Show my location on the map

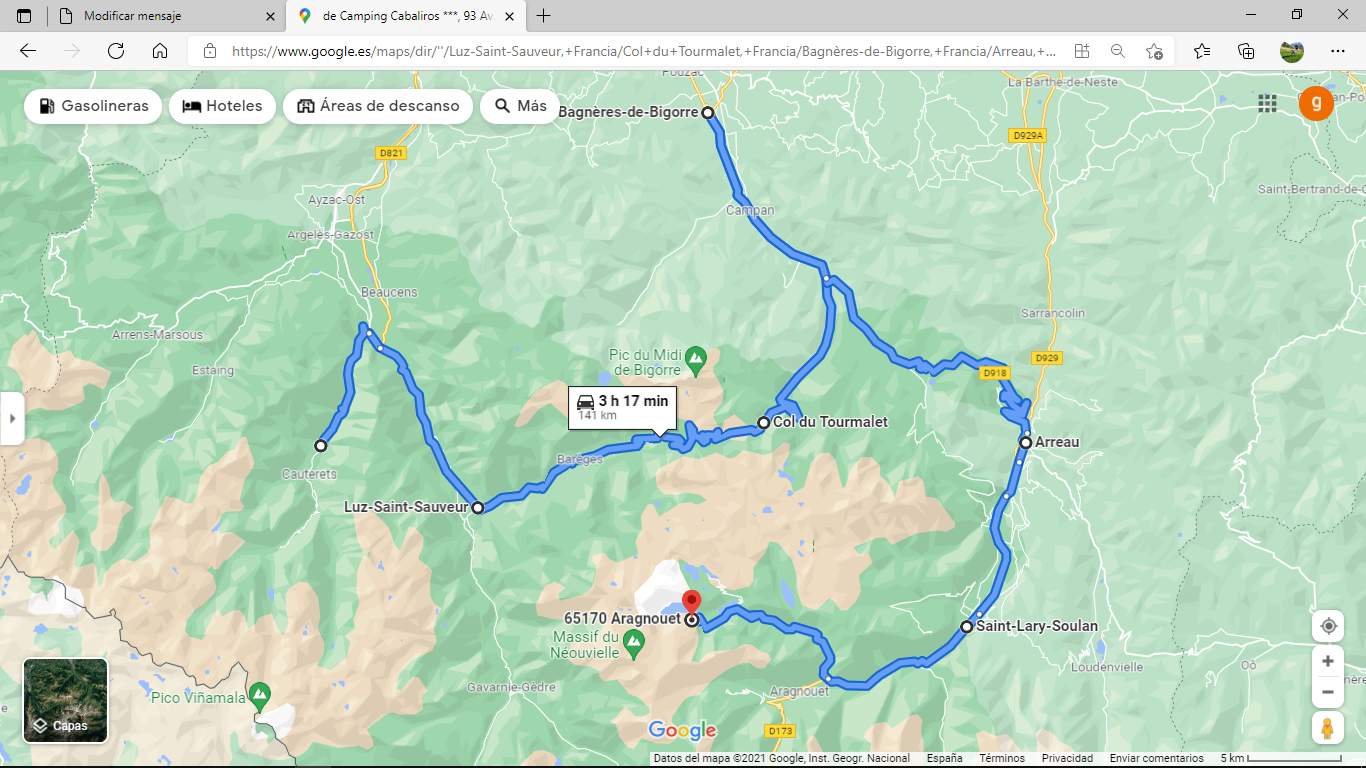pyautogui.click(x=1328, y=626)
